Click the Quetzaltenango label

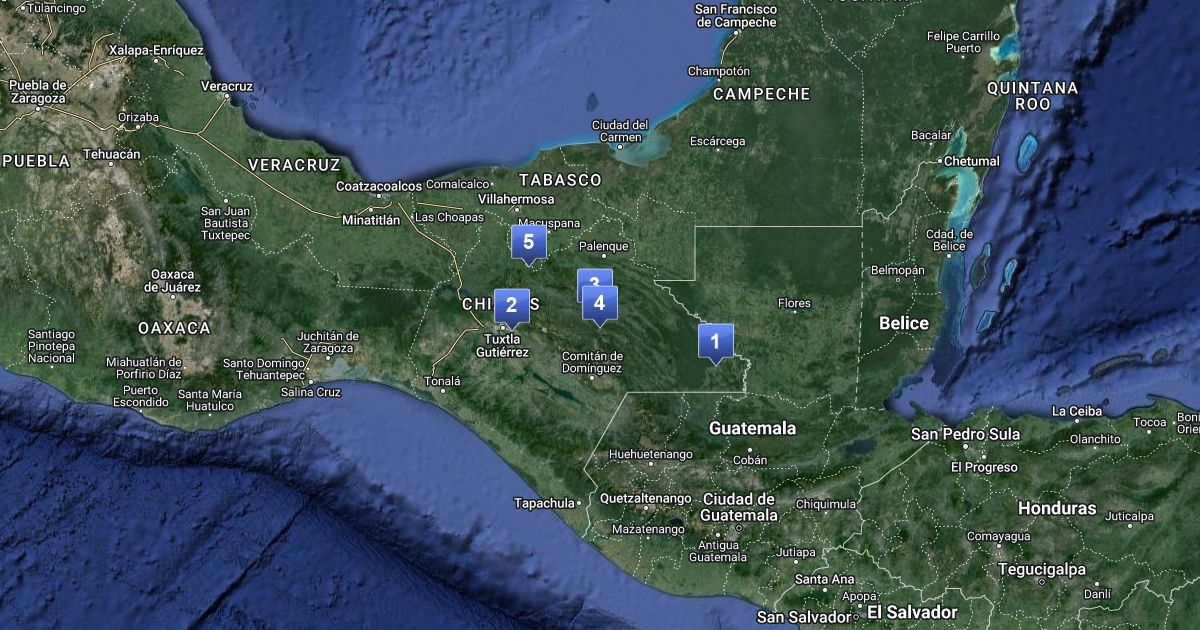(646, 498)
